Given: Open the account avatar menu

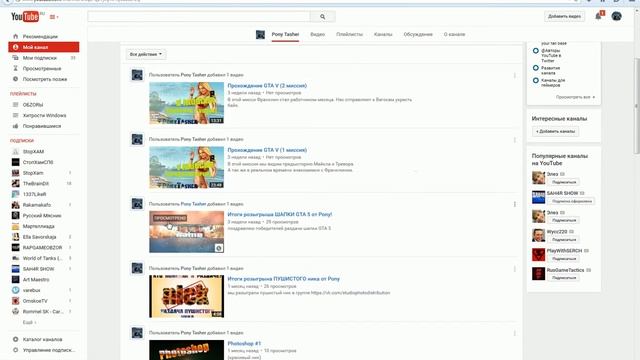Looking at the screenshot, I should tap(616, 16).
